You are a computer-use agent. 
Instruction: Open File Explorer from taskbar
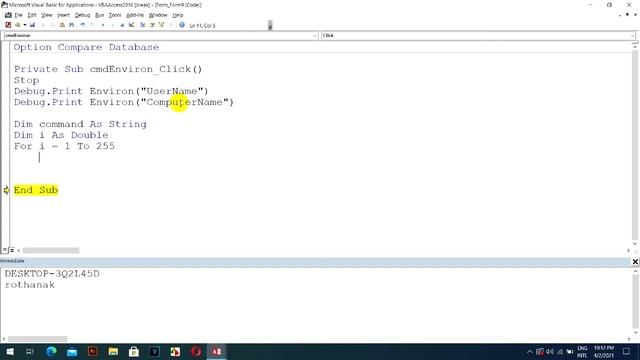(113, 351)
